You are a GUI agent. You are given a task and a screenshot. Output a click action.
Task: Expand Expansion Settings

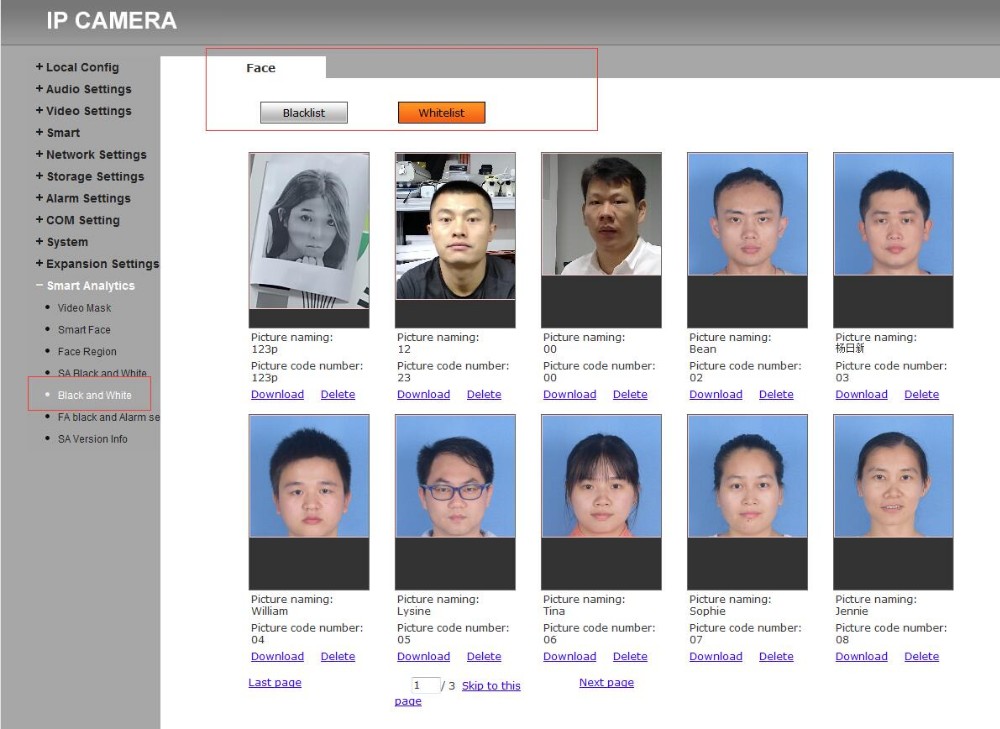(98, 263)
